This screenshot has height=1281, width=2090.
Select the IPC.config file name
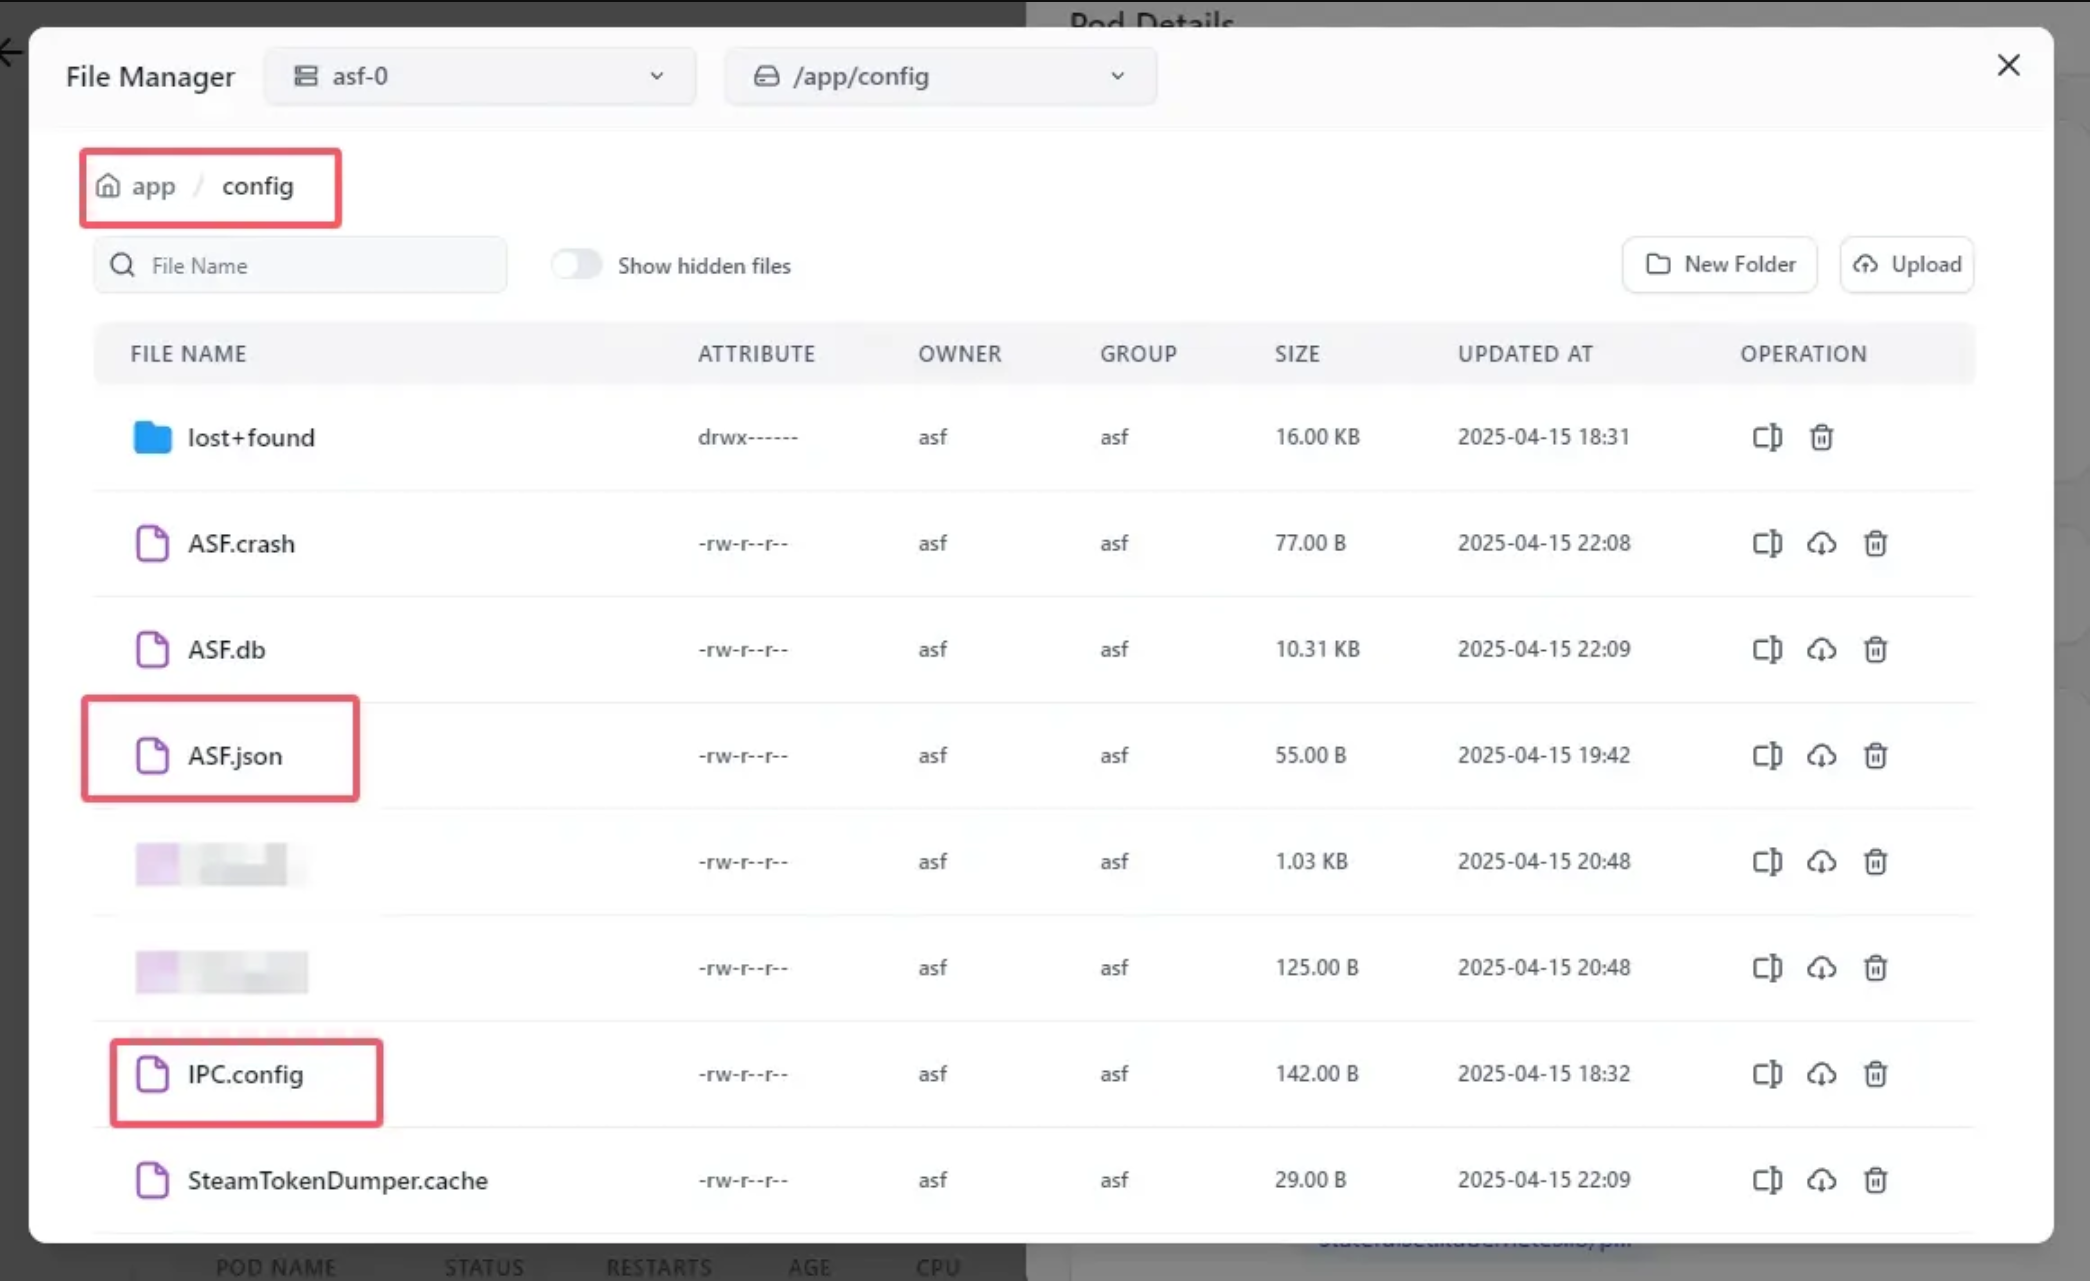pos(245,1074)
